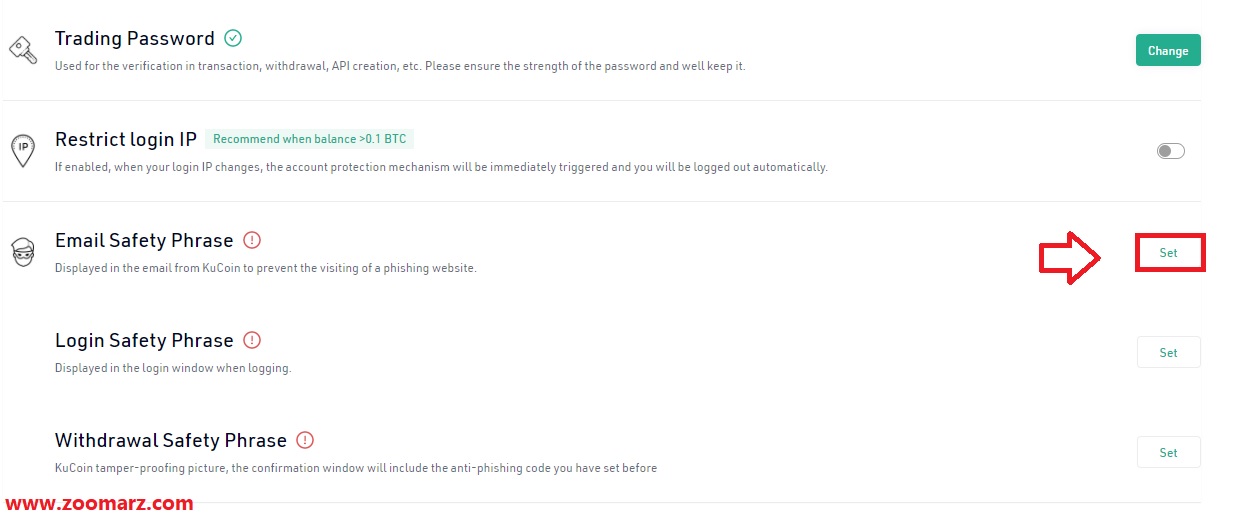
Task: Change the trading password
Action: point(1168,50)
